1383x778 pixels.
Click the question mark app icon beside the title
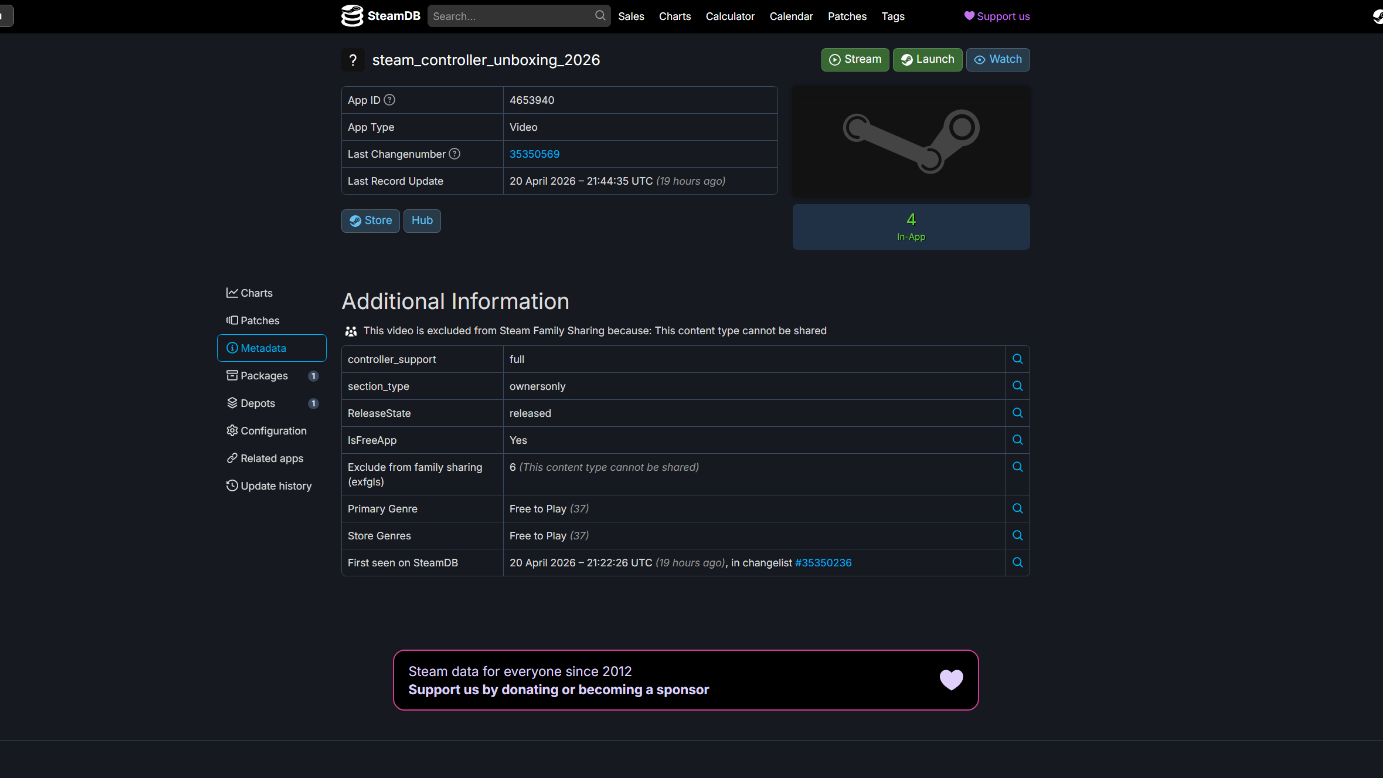point(353,60)
